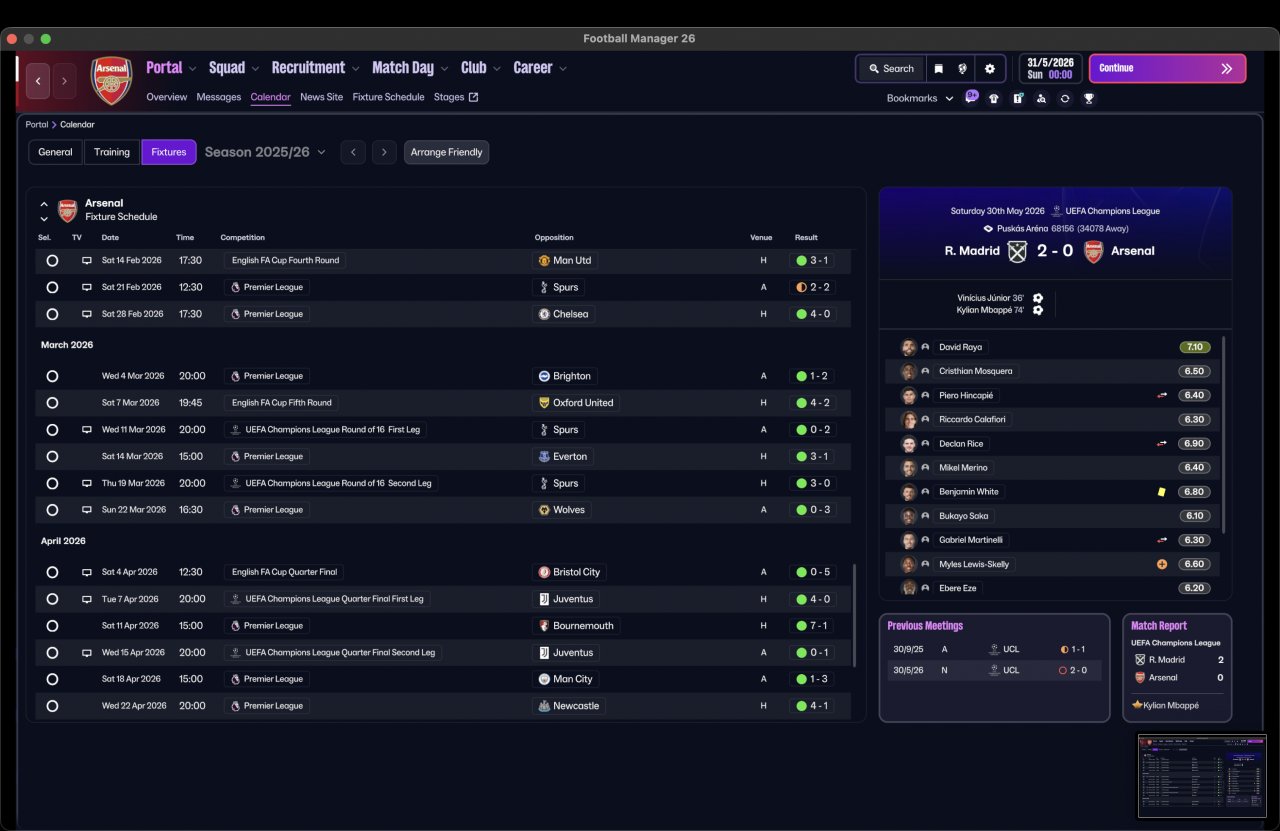The image size is (1280, 831).
Task: Open the Messages tab
Action: click(x=218, y=97)
